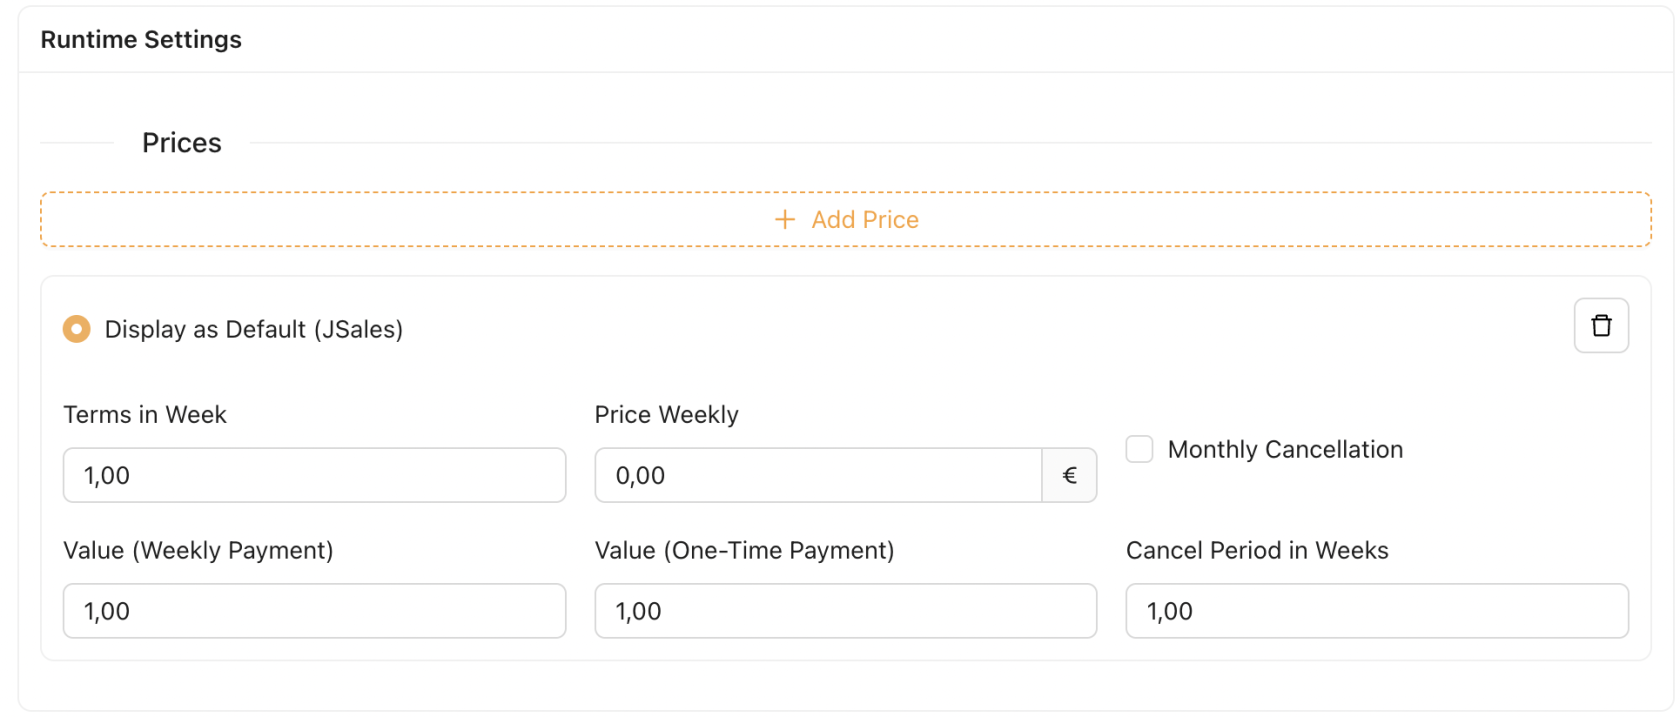Focus the Terms in Week input field

(314, 476)
